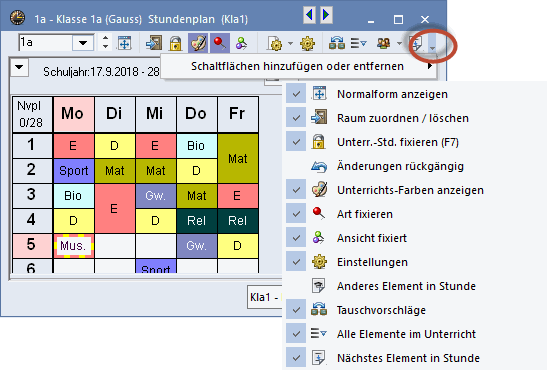Toggle the Tauschvorschläge menu checkmark
Viewport: 547px width, 370px height.
click(296, 310)
